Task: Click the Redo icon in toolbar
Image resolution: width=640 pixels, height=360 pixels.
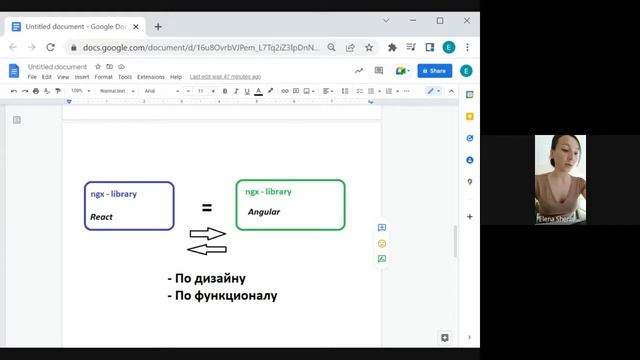Action: [25, 91]
